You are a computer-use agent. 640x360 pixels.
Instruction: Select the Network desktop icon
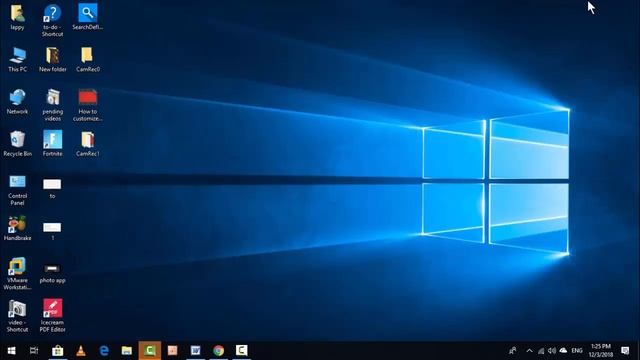tap(17, 102)
